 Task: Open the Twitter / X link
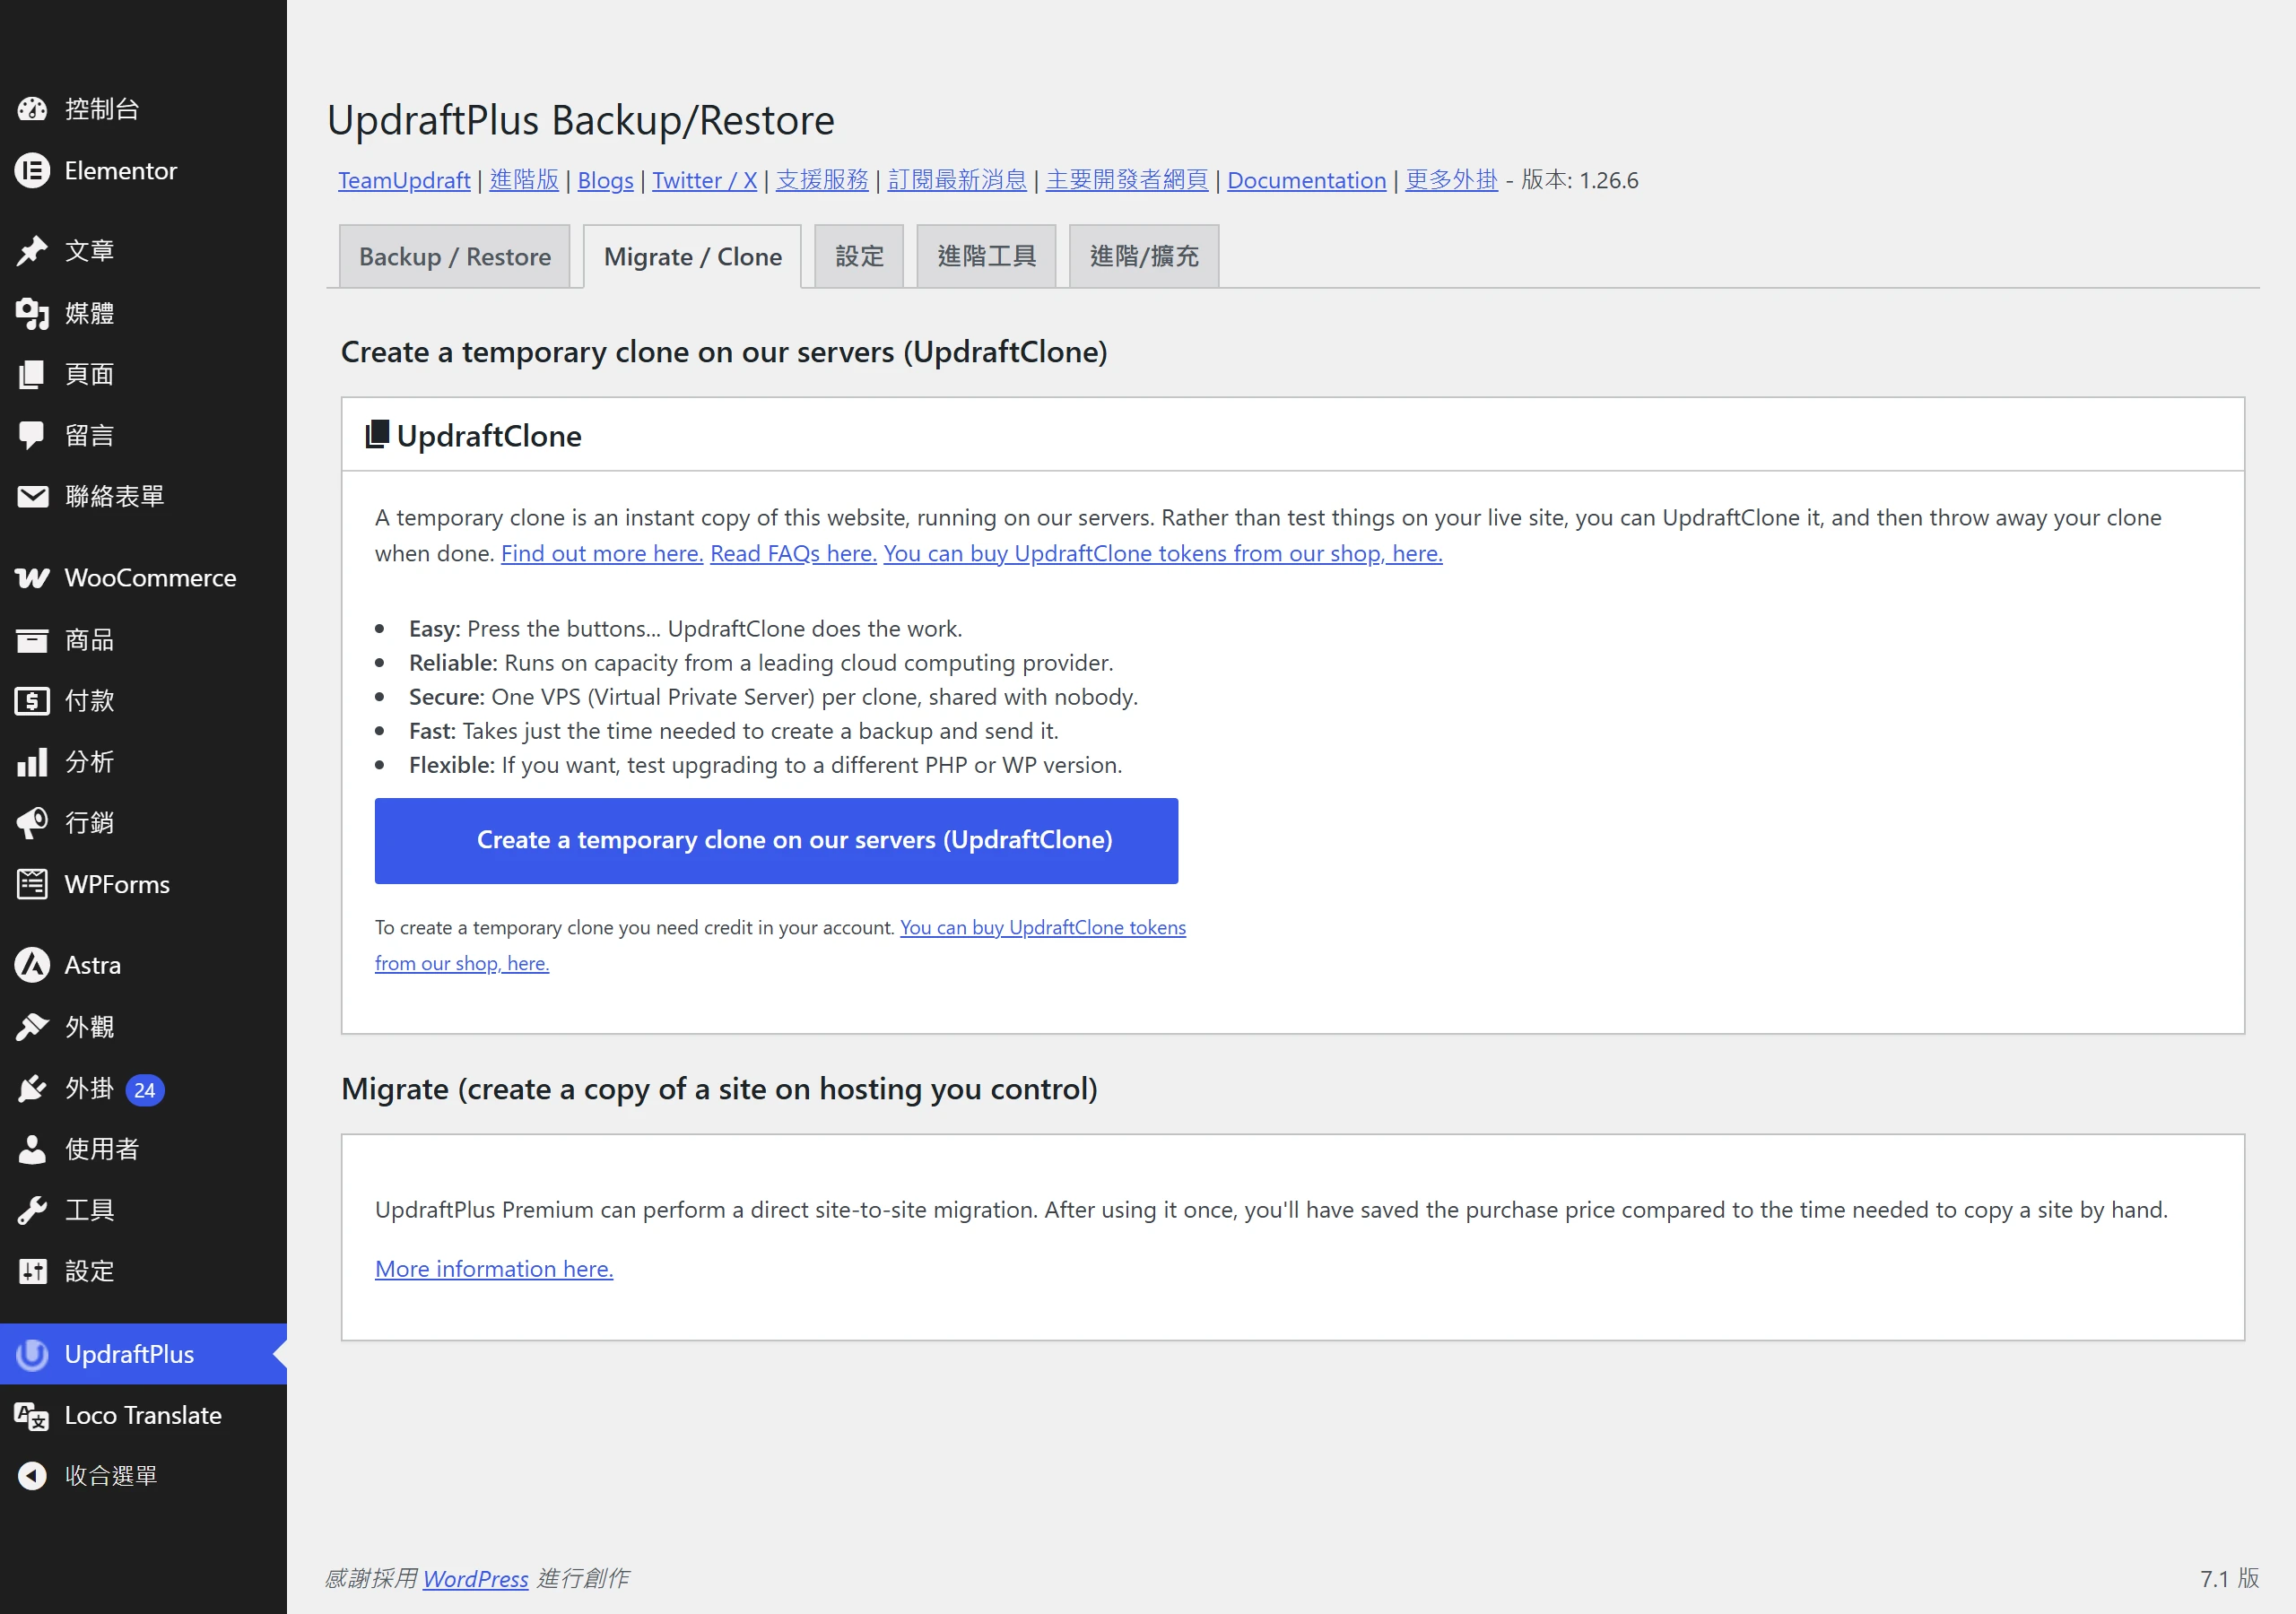(x=704, y=180)
